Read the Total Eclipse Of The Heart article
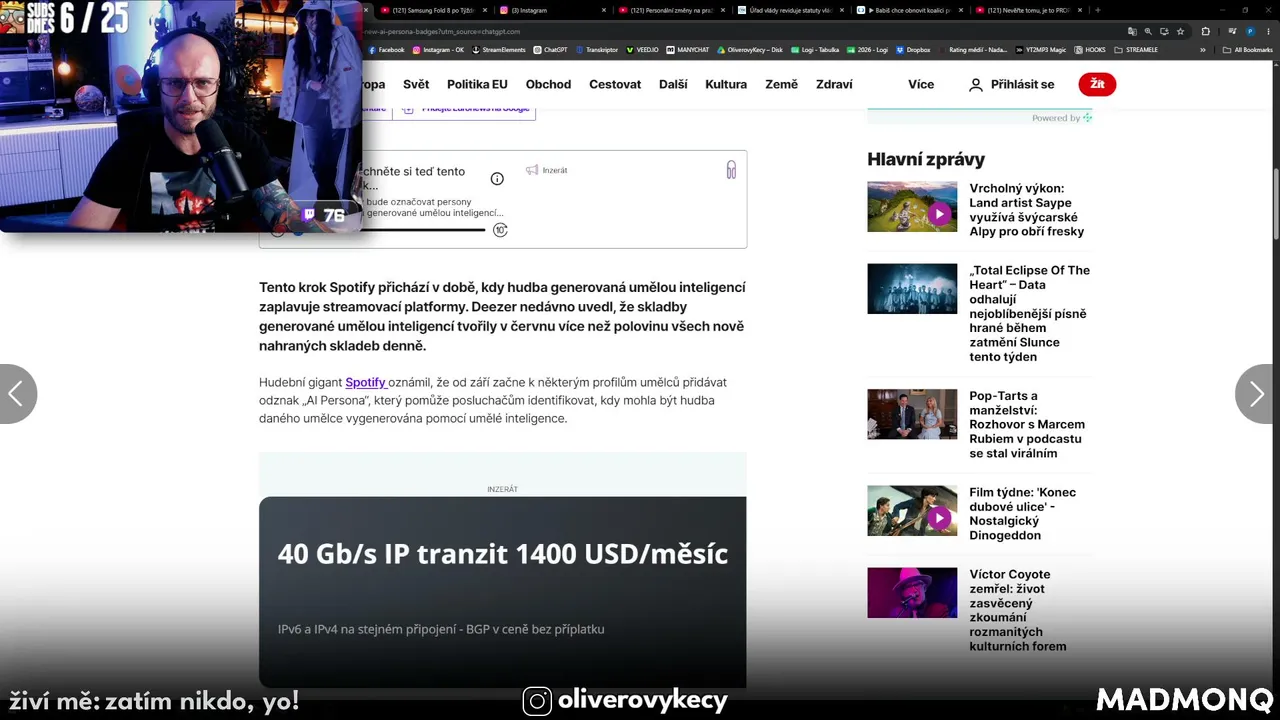This screenshot has height=720, width=1280. tap(1030, 313)
